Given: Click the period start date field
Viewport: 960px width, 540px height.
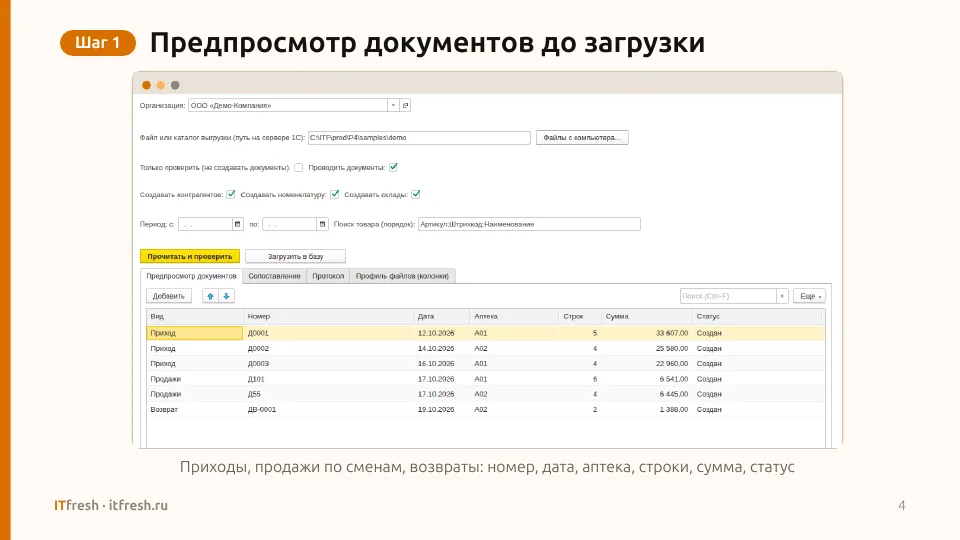Looking at the screenshot, I should (x=205, y=224).
